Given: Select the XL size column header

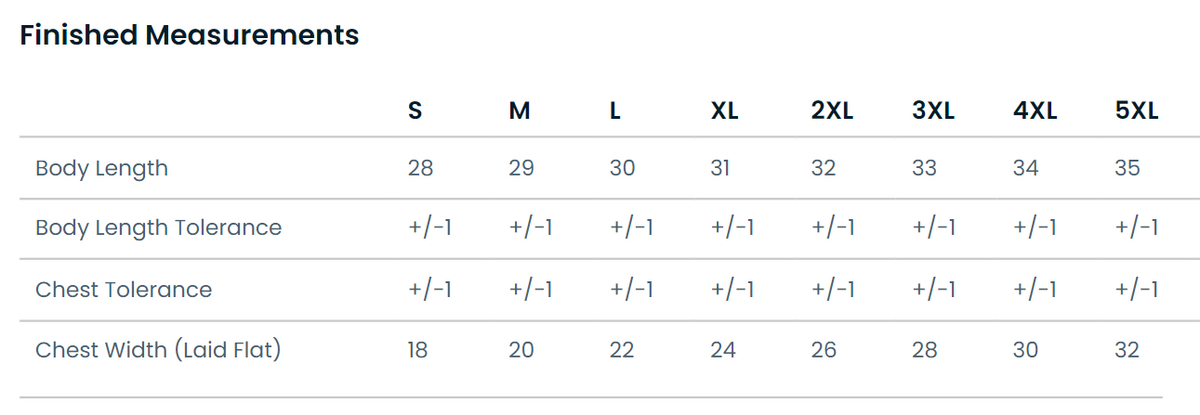Looking at the screenshot, I should coord(724,112).
